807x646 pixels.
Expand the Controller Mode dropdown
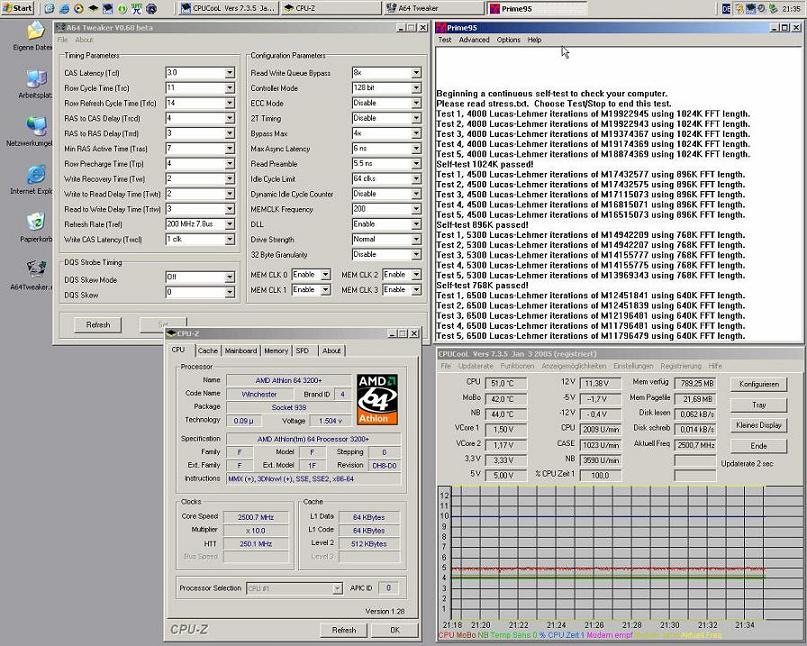[x=416, y=88]
